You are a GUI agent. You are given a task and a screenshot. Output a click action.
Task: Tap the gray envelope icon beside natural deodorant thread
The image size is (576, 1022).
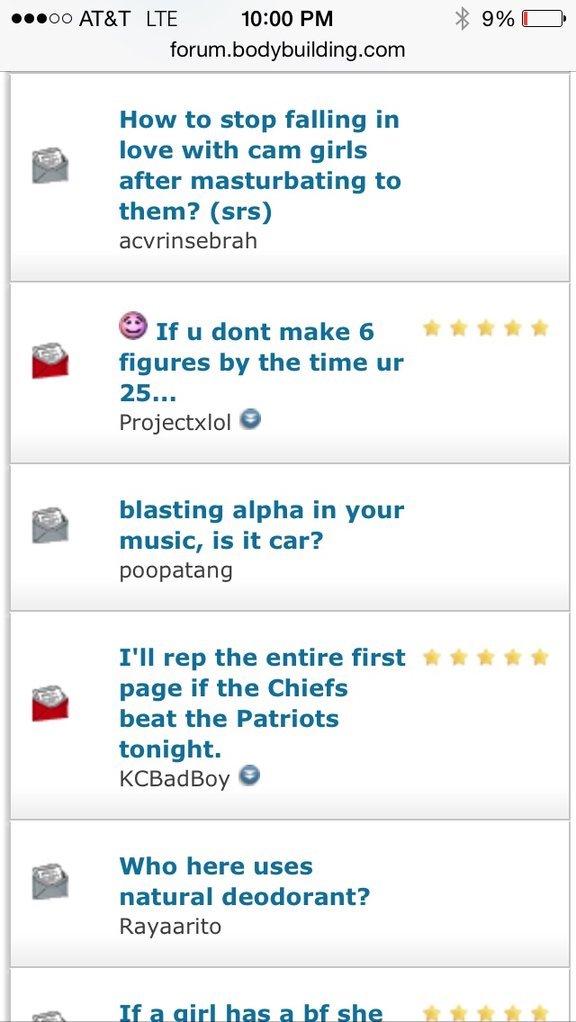50,881
